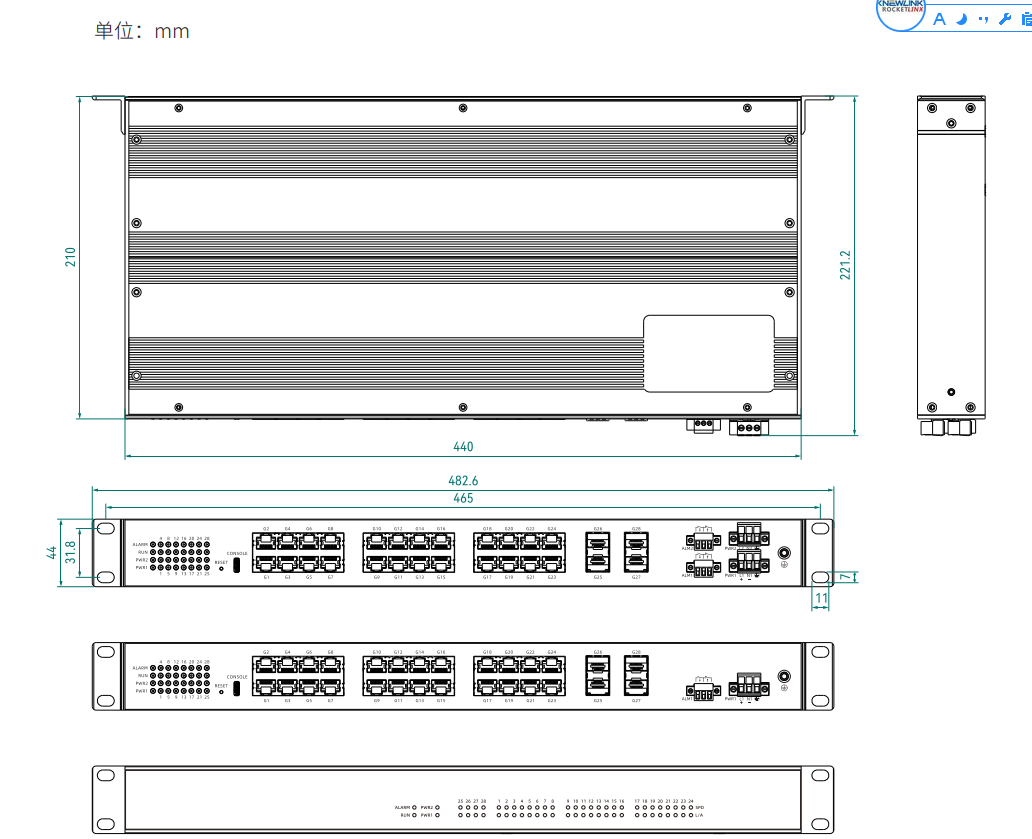Click the 210 height dimension on left
1032x839 pixels.
[x=71, y=257]
